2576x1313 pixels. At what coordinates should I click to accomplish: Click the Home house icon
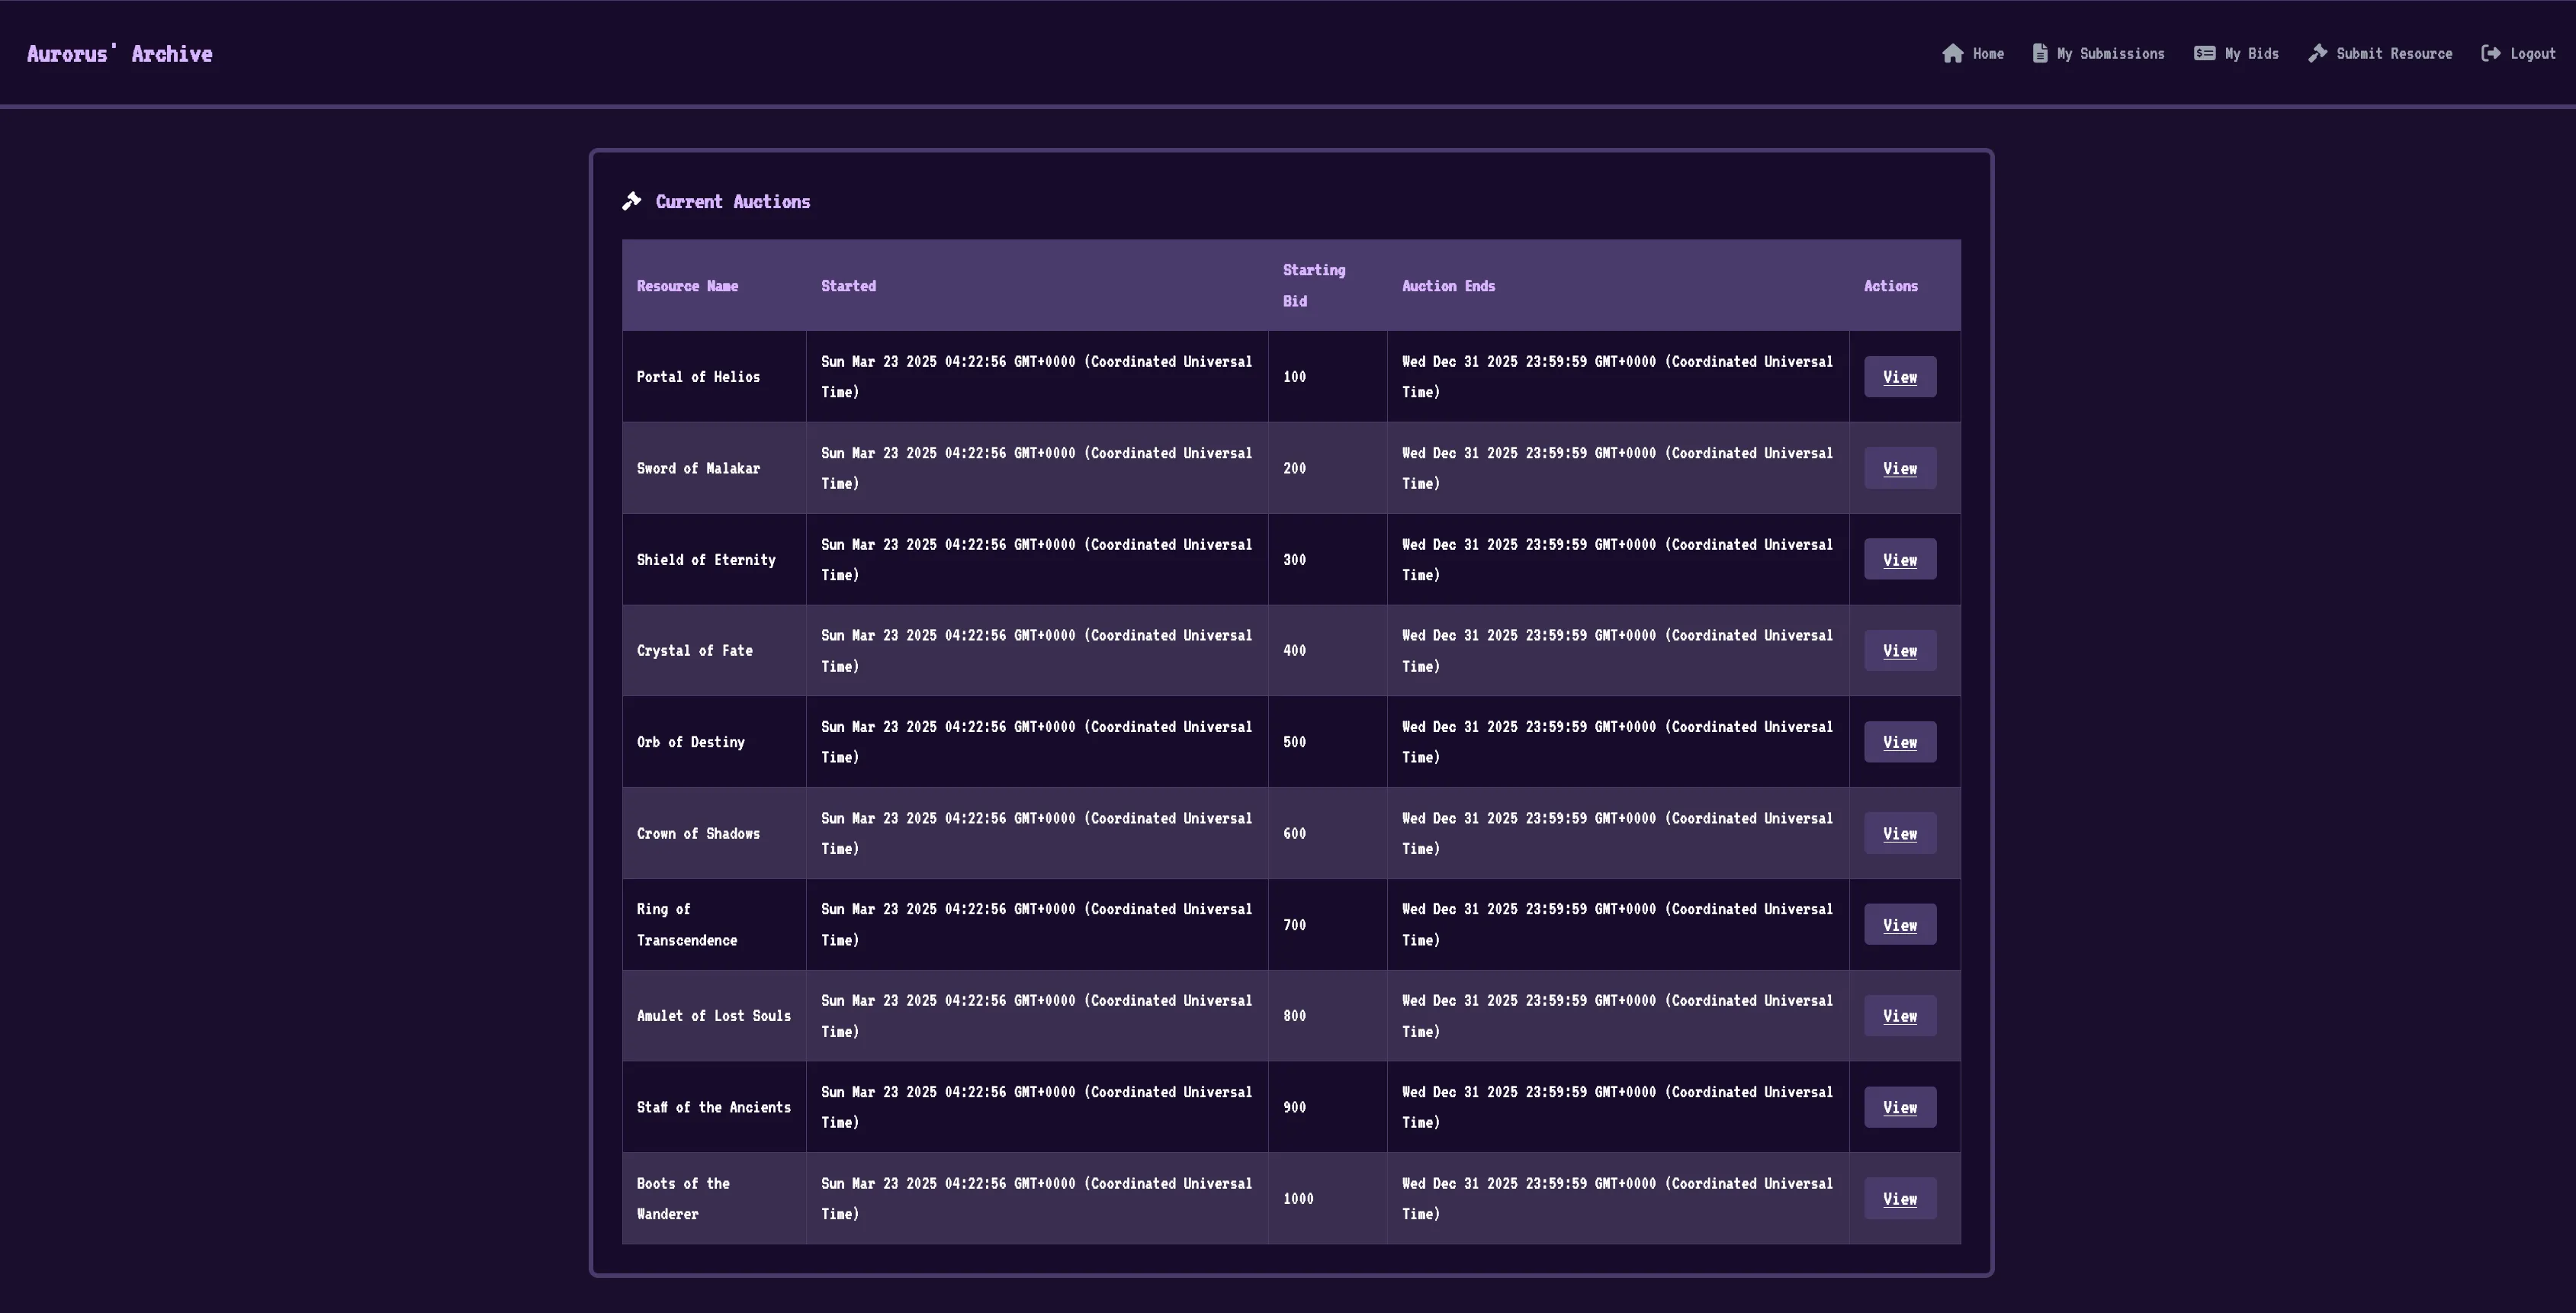coord(1952,53)
